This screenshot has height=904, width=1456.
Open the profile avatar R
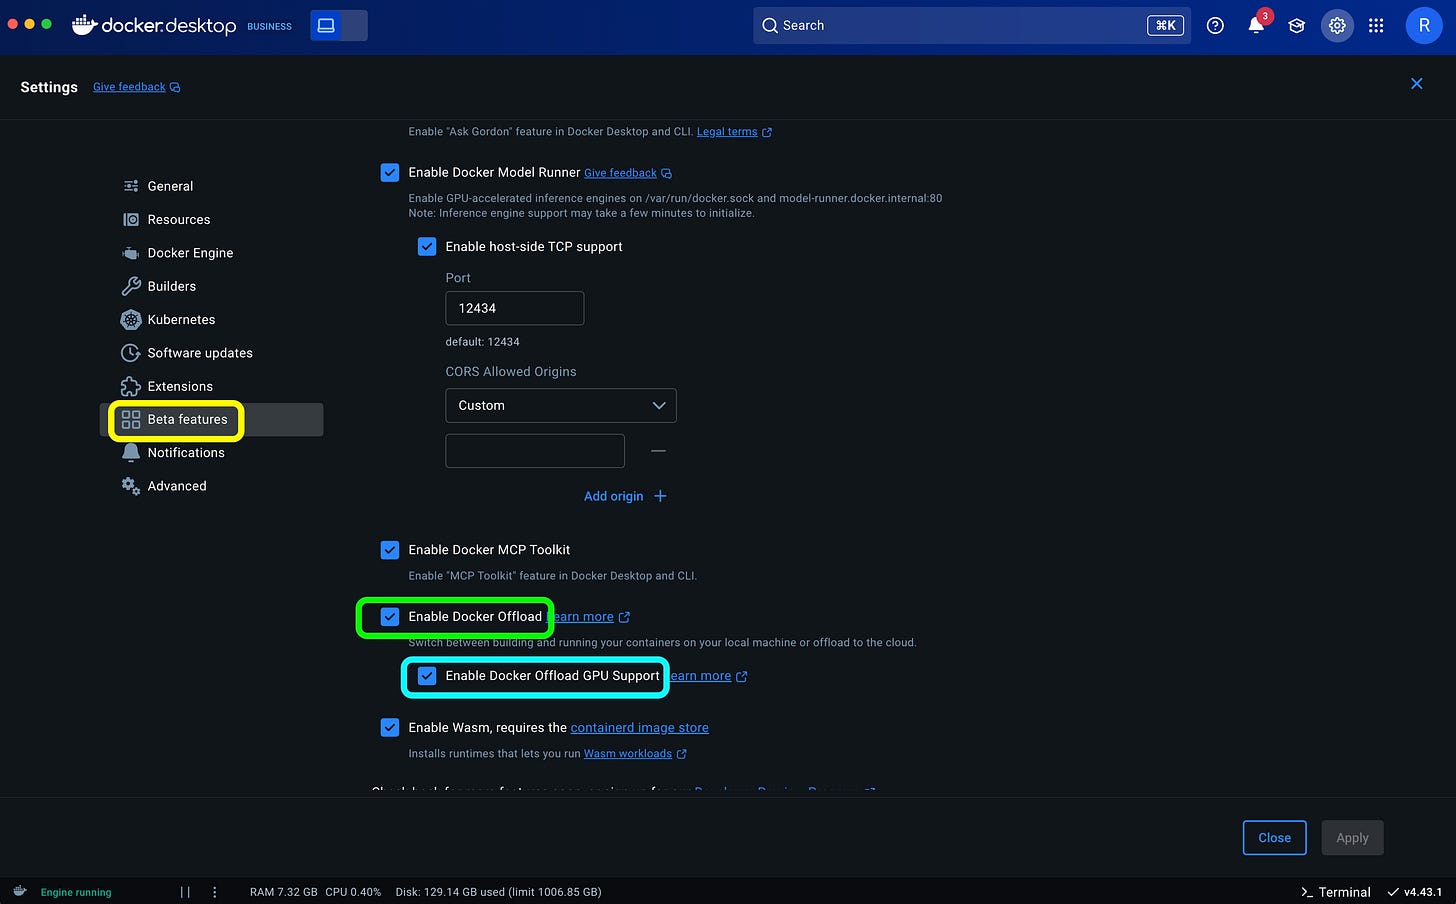click(x=1424, y=26)
